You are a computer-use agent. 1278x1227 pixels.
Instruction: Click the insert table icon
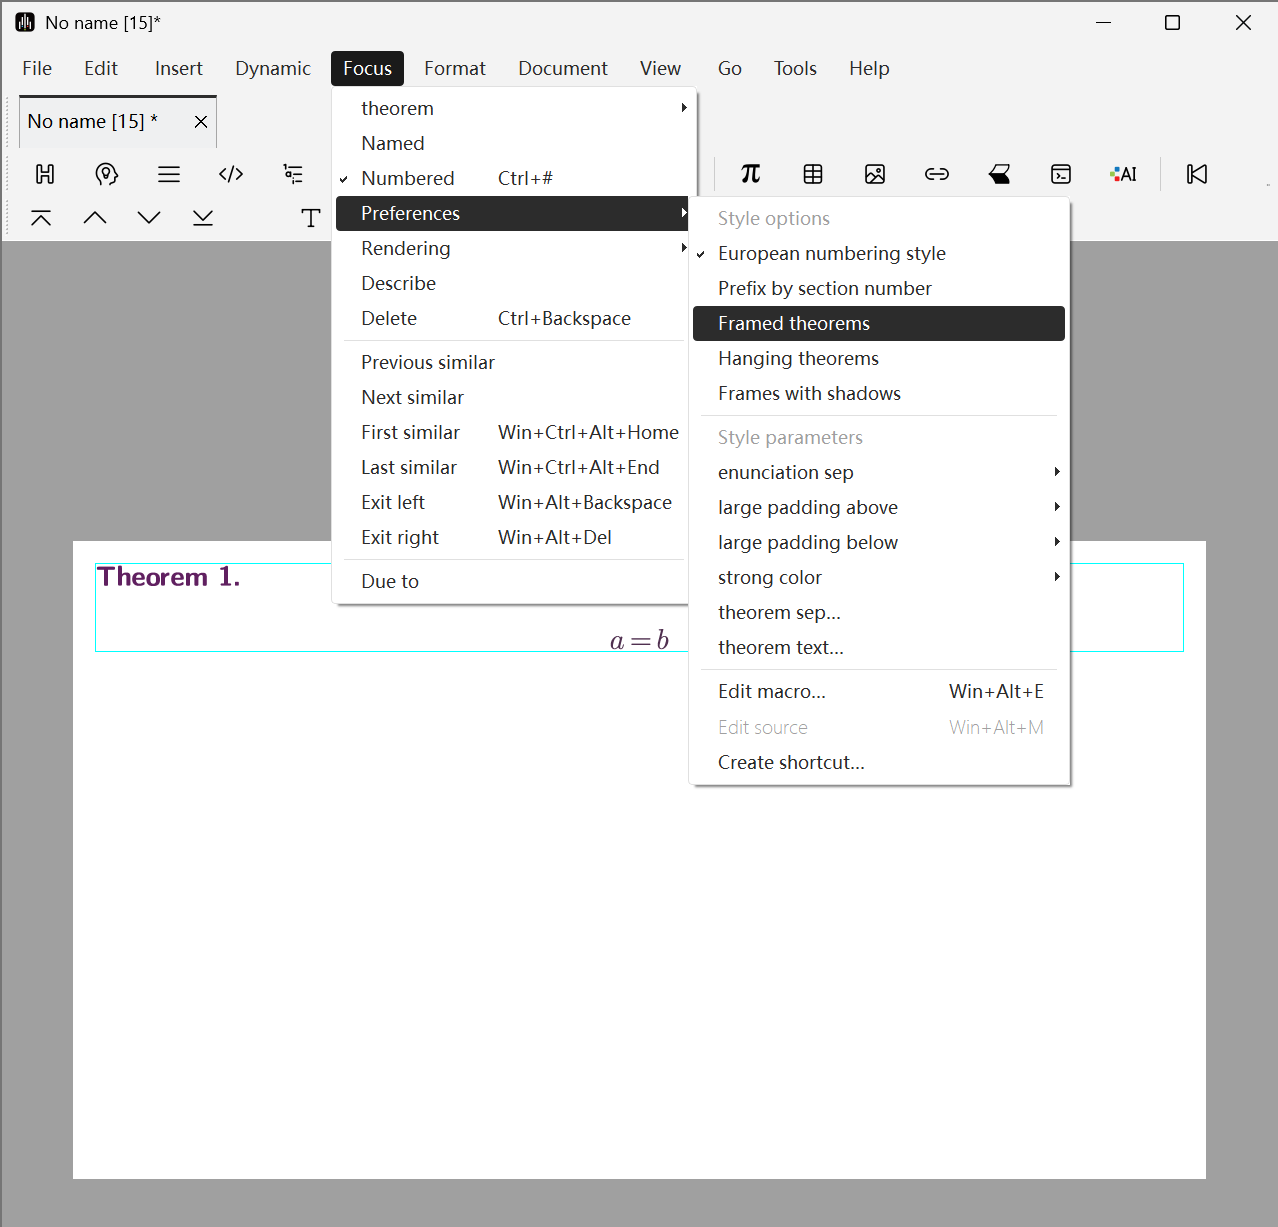click(813, 174)
